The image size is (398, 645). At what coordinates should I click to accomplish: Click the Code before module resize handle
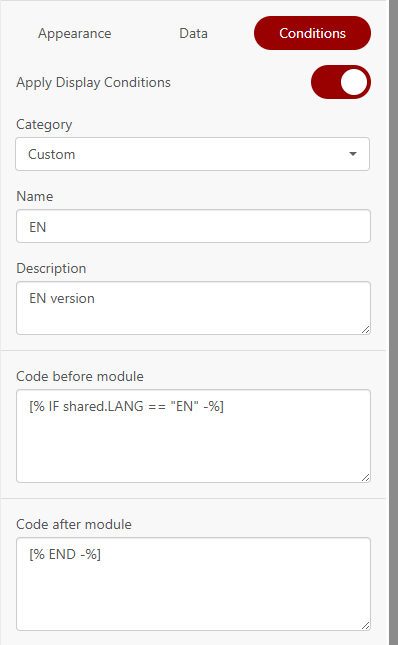pyautogui.click(x=366, y=478)
